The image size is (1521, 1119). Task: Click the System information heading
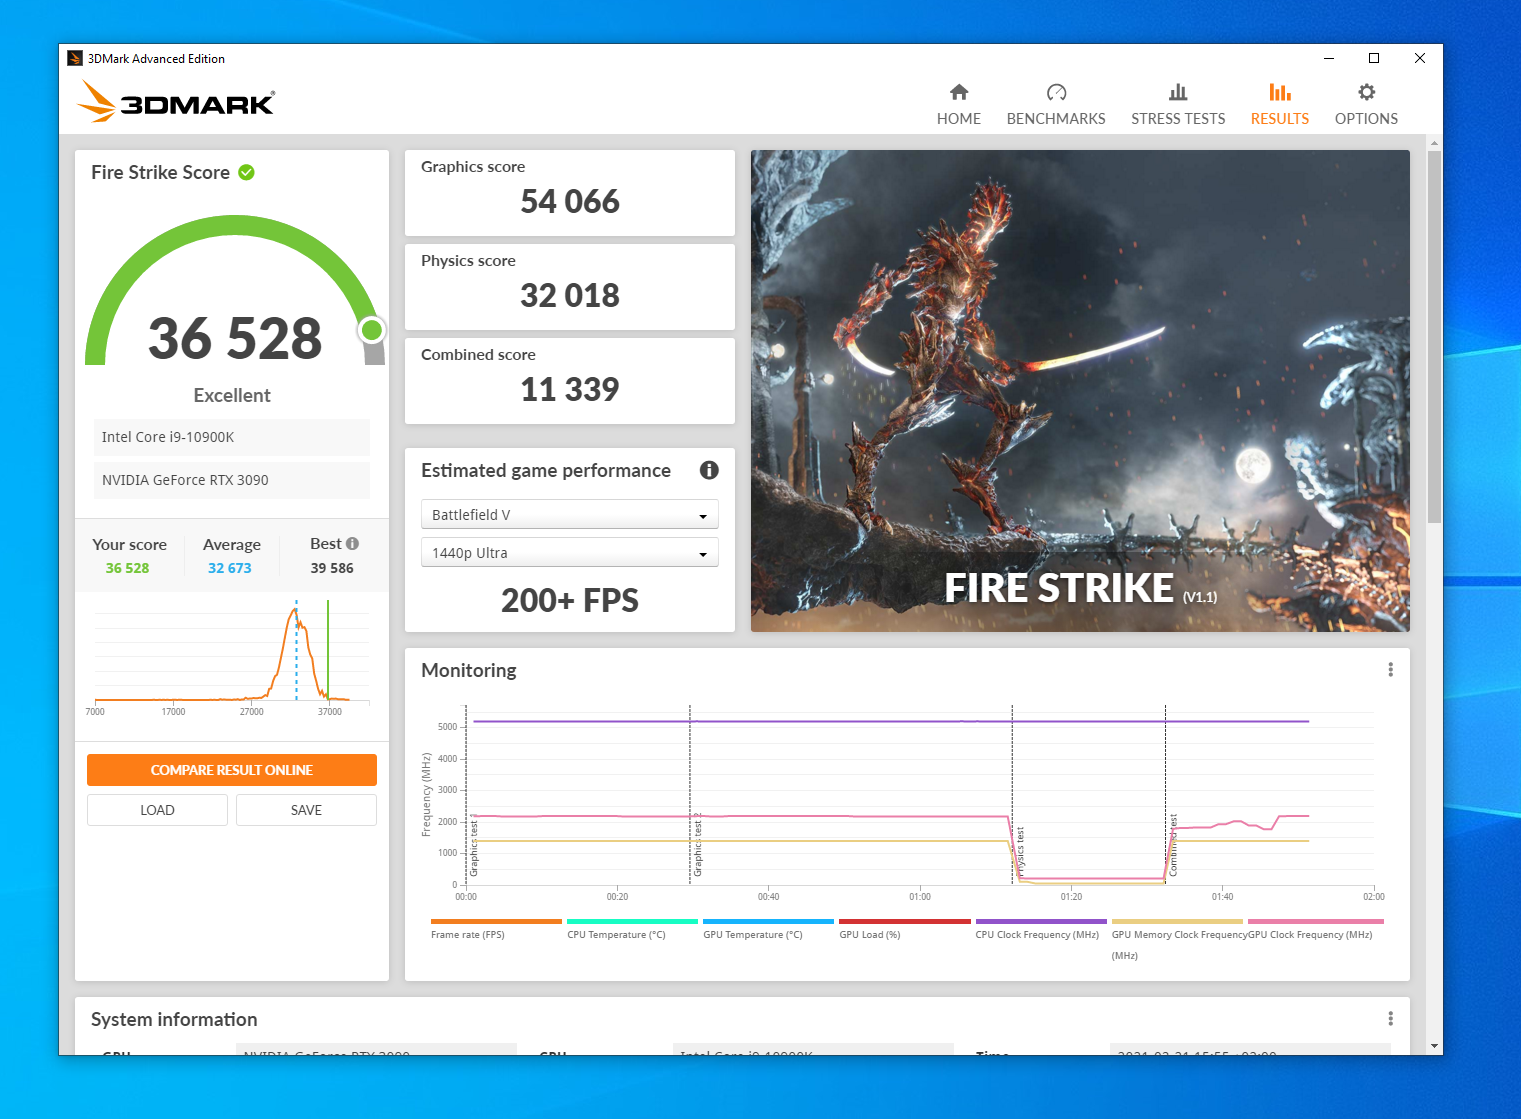pyautogui.click(x=174, y=1019)
